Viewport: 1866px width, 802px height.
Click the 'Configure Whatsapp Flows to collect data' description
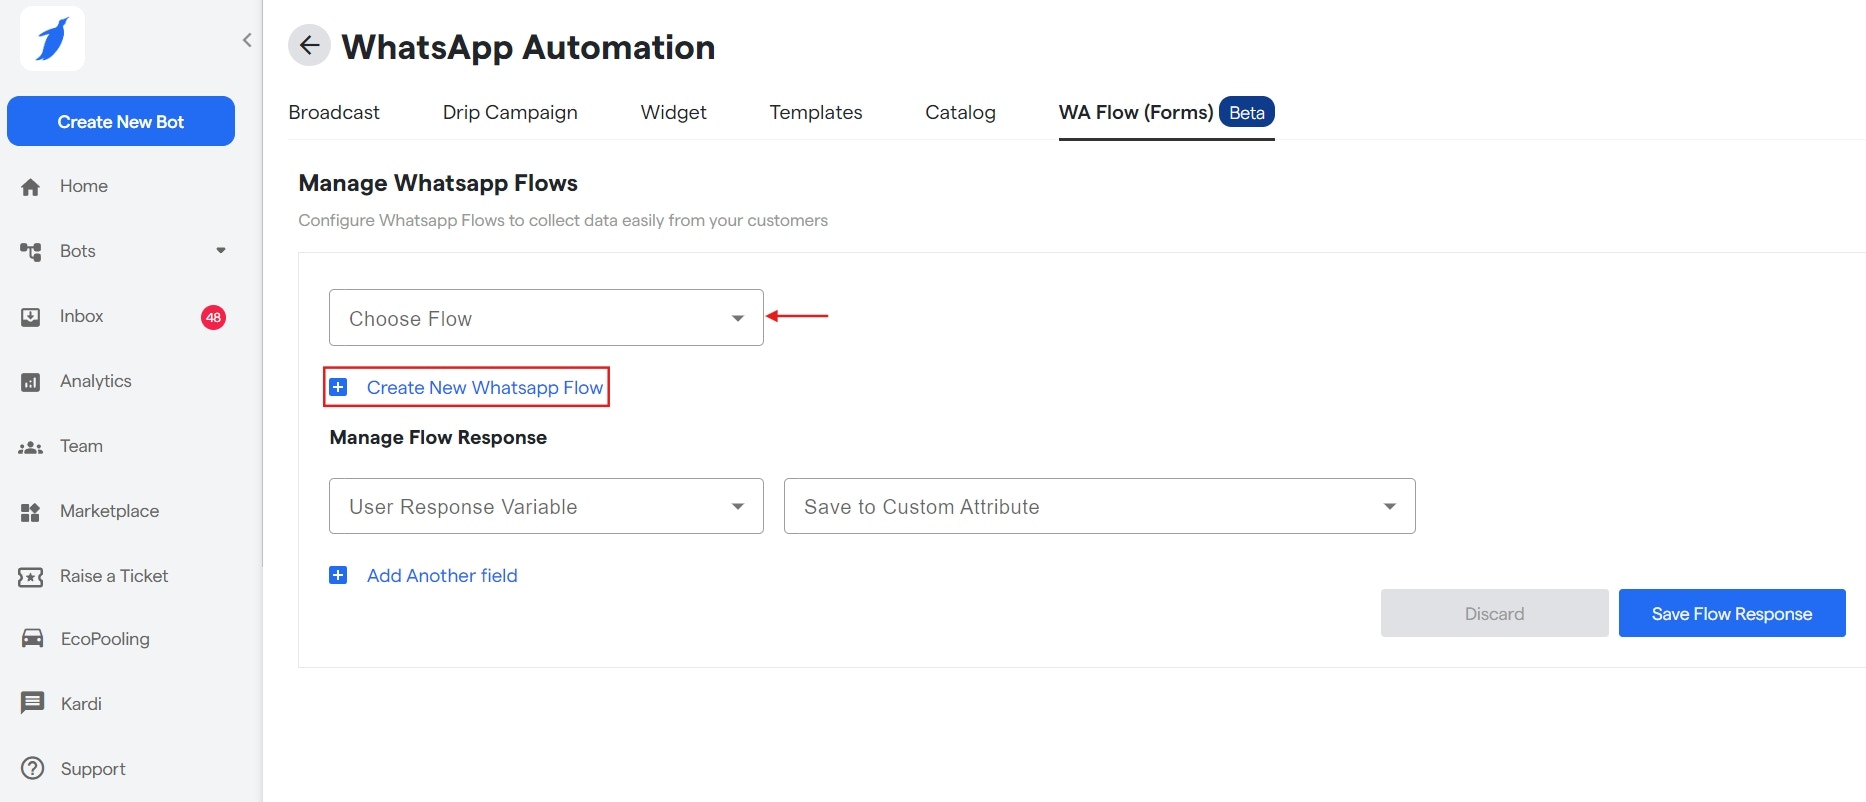click(563, 220)
